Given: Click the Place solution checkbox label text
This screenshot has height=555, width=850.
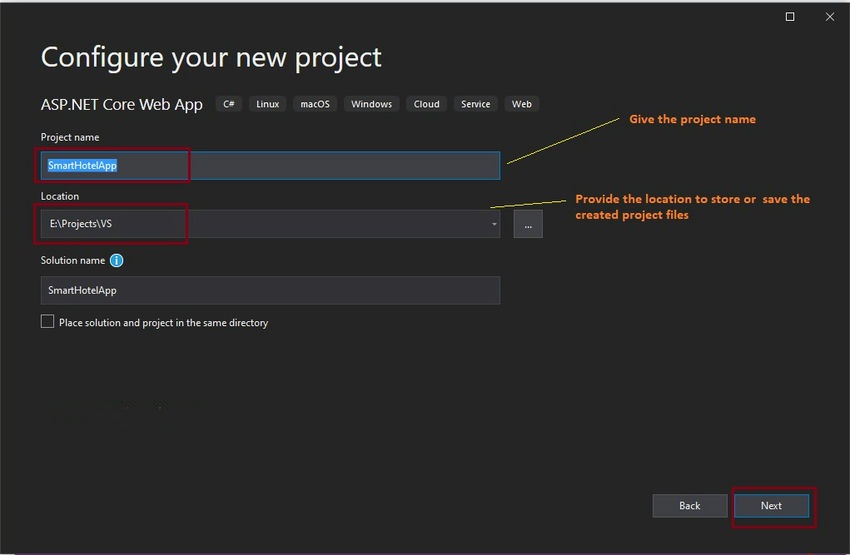Looking at the screenshot, I should pyautogui.click(x=164, y=322).
